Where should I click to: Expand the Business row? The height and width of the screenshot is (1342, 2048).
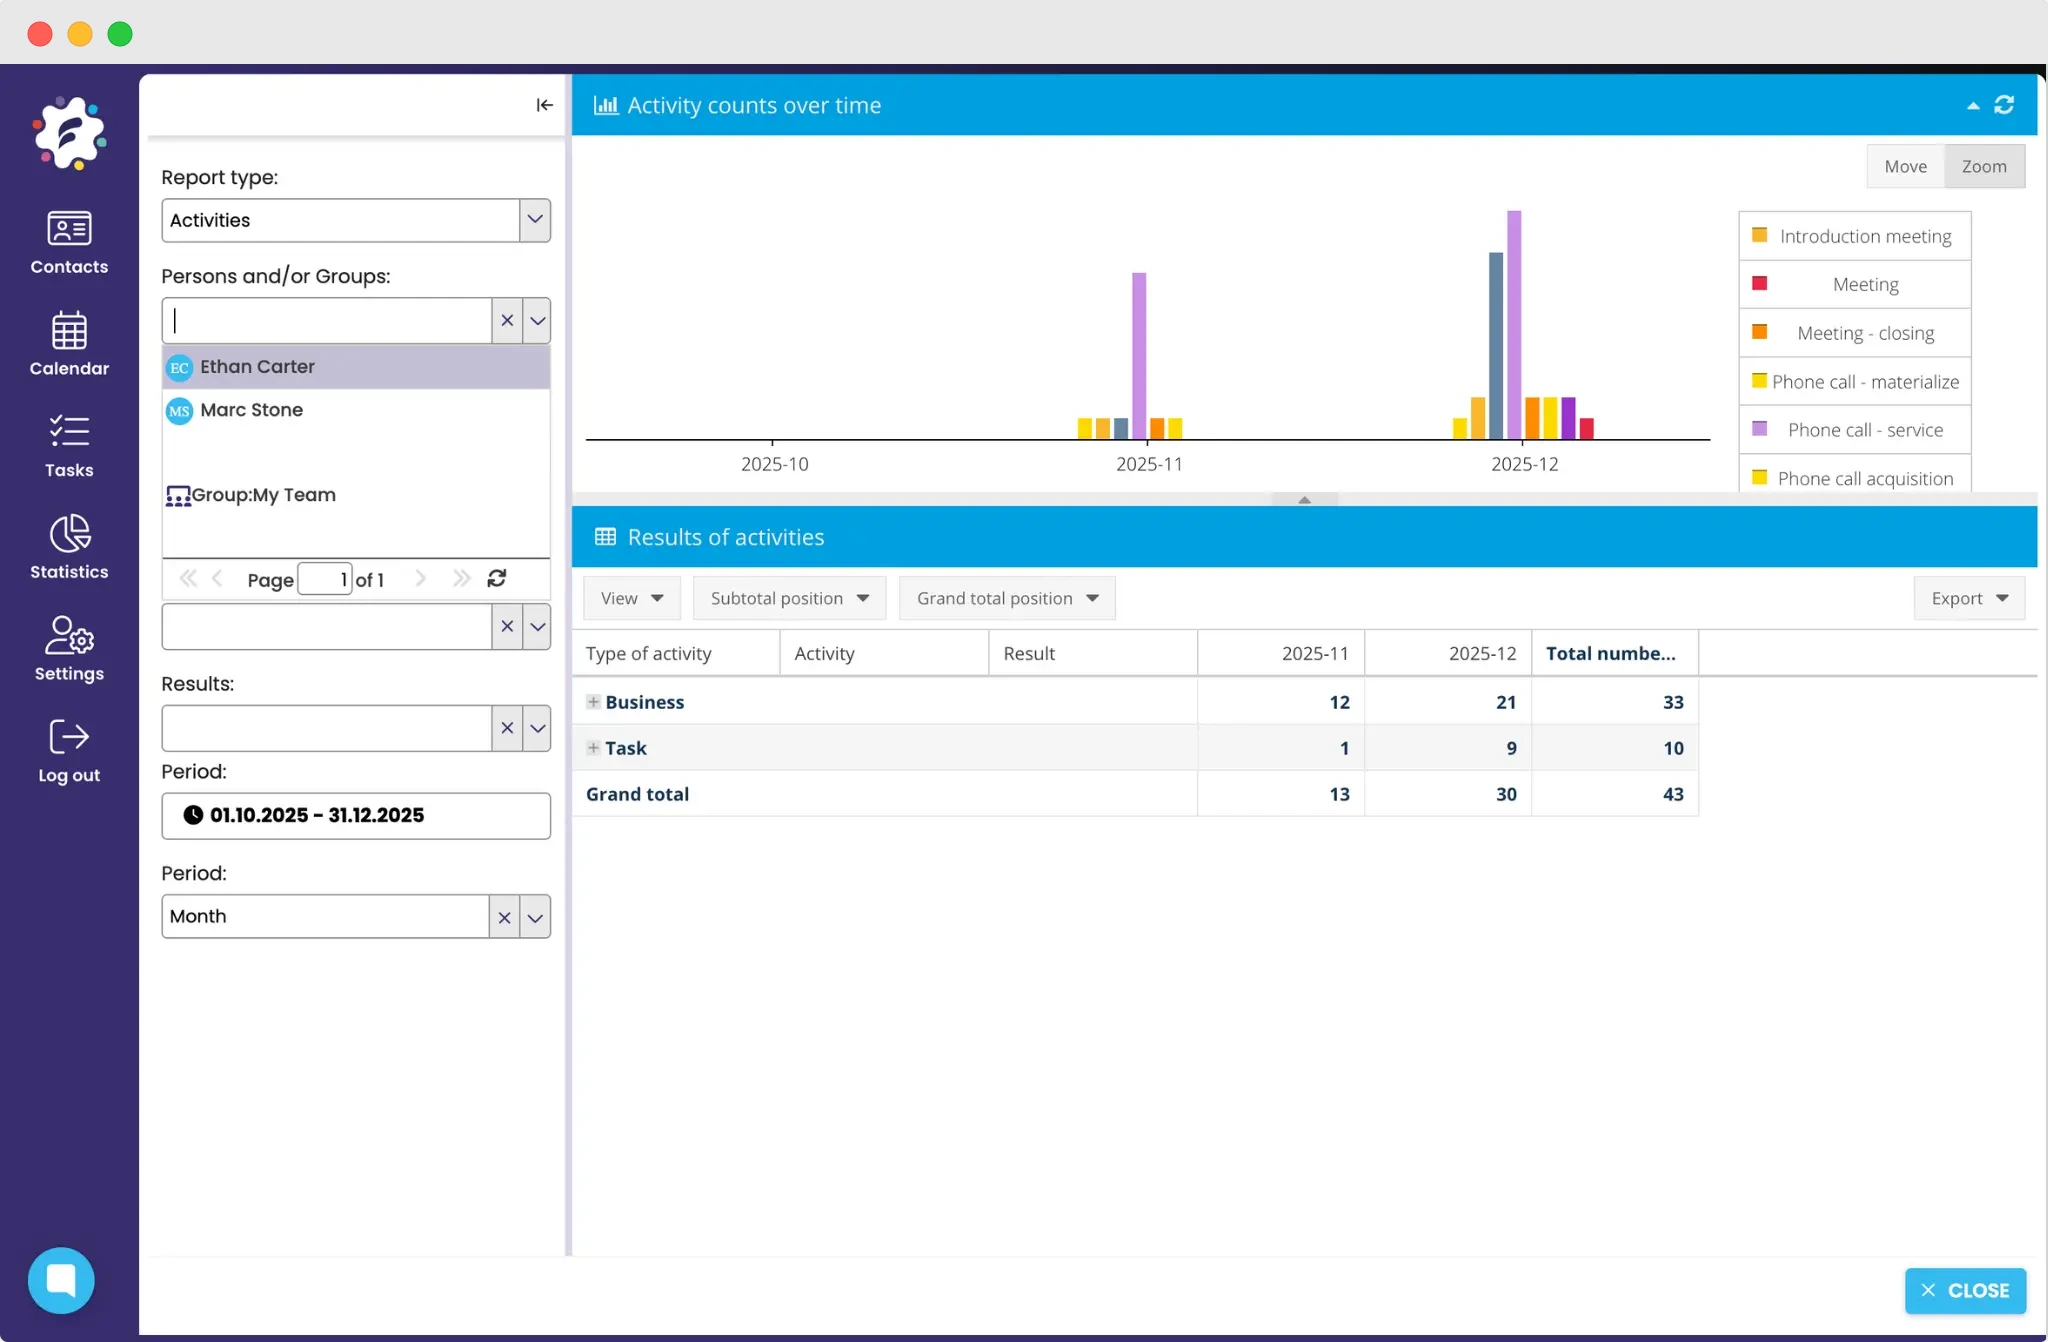coord(593,702)
